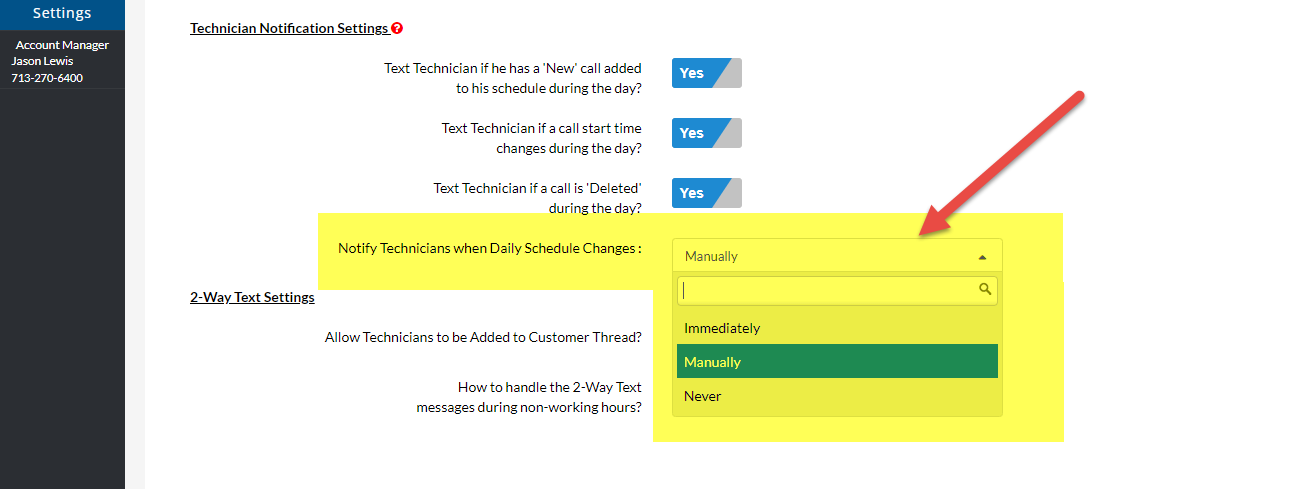Click the 'How to handle the 2-Way Text' label
The width and height of the screenshot is (1297, 489).
click(x=529, y=397)
